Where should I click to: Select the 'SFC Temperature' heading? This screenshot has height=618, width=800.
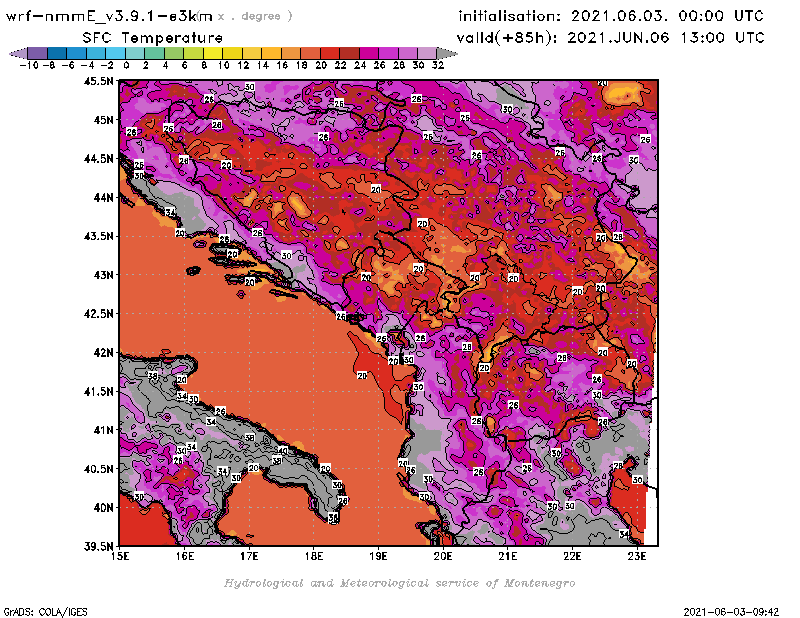[x=153, y=38]
